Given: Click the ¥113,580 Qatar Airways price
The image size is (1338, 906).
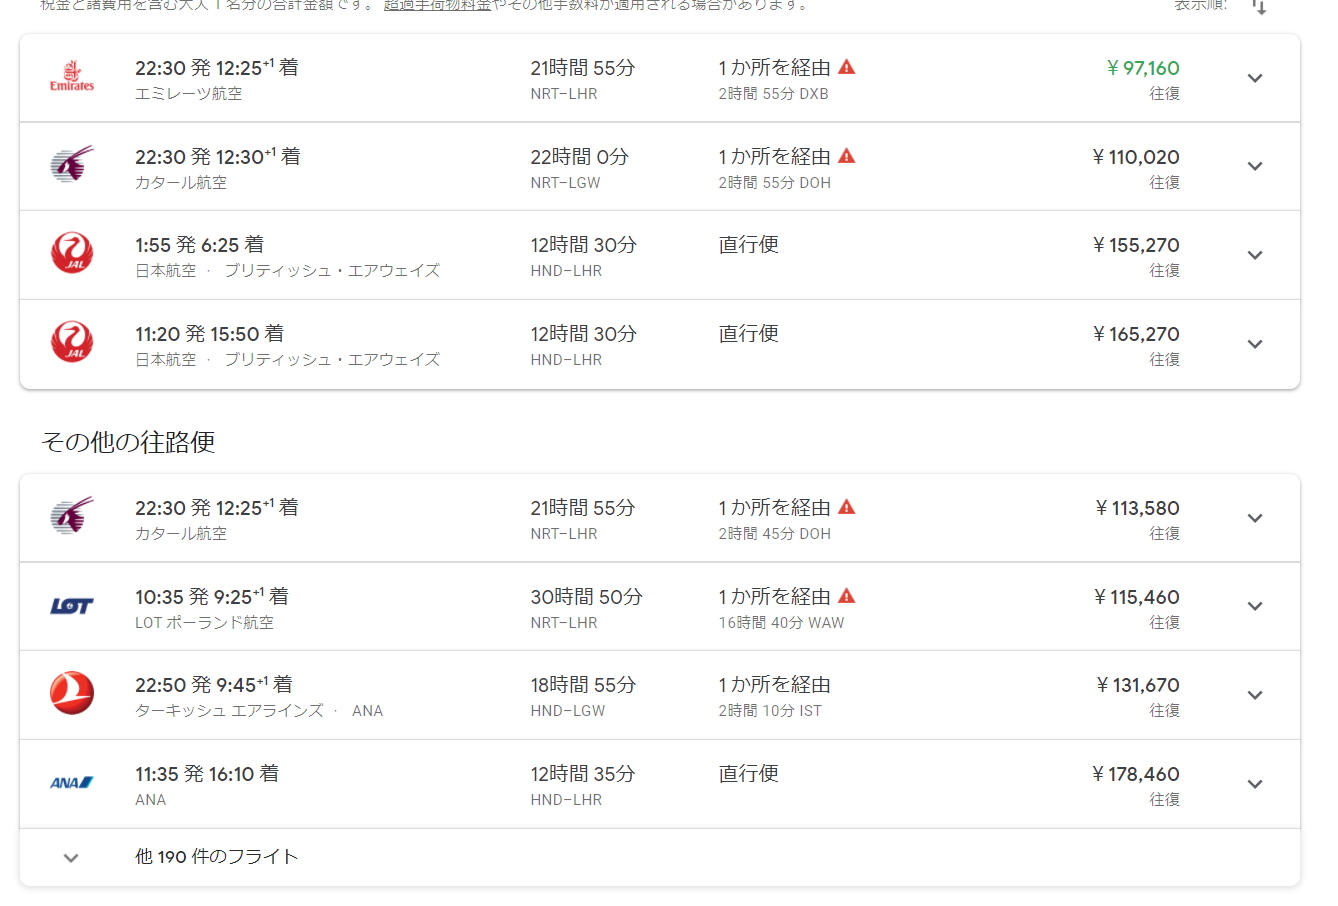Looking at the screenshot, I should click(x=1137, y=508).
